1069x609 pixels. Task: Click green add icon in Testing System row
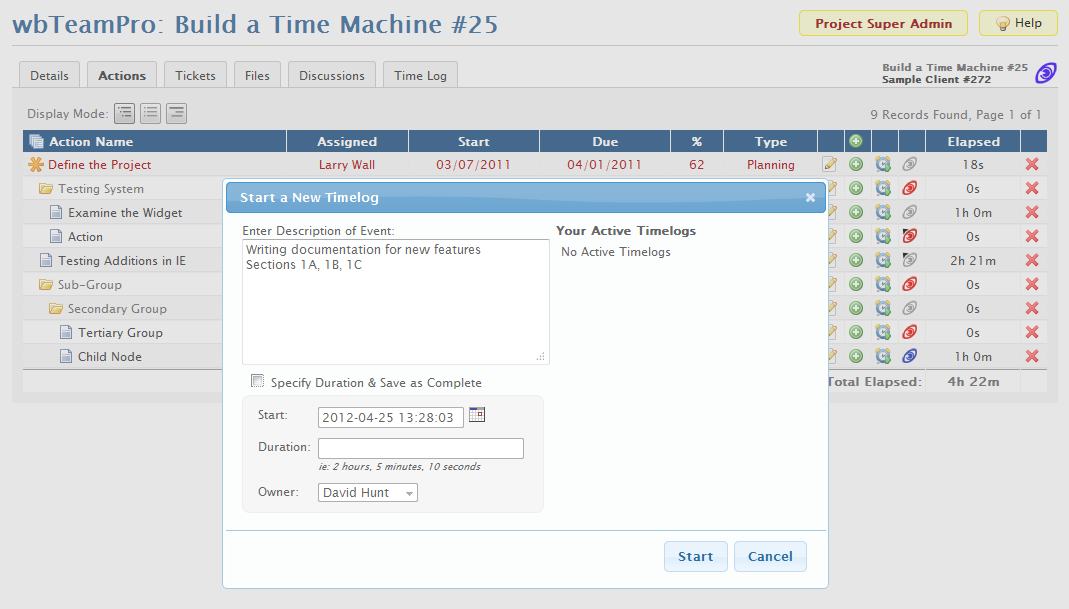click(856, 189)
